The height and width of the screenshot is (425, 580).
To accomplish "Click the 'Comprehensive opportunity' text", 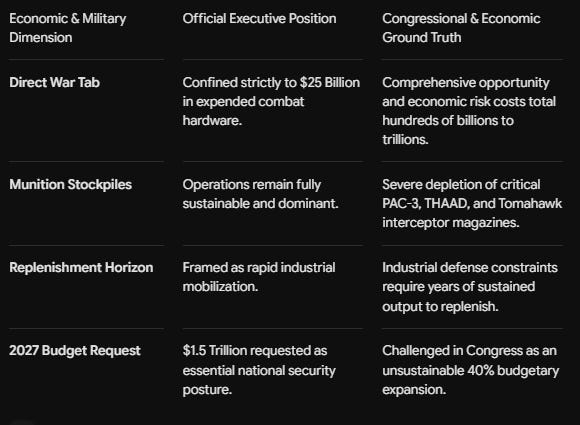I will pyautogui.click(x=466, y=82).
